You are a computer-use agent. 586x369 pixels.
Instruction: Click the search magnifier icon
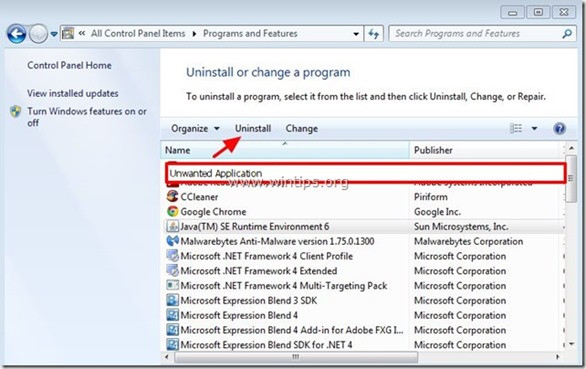567,34
